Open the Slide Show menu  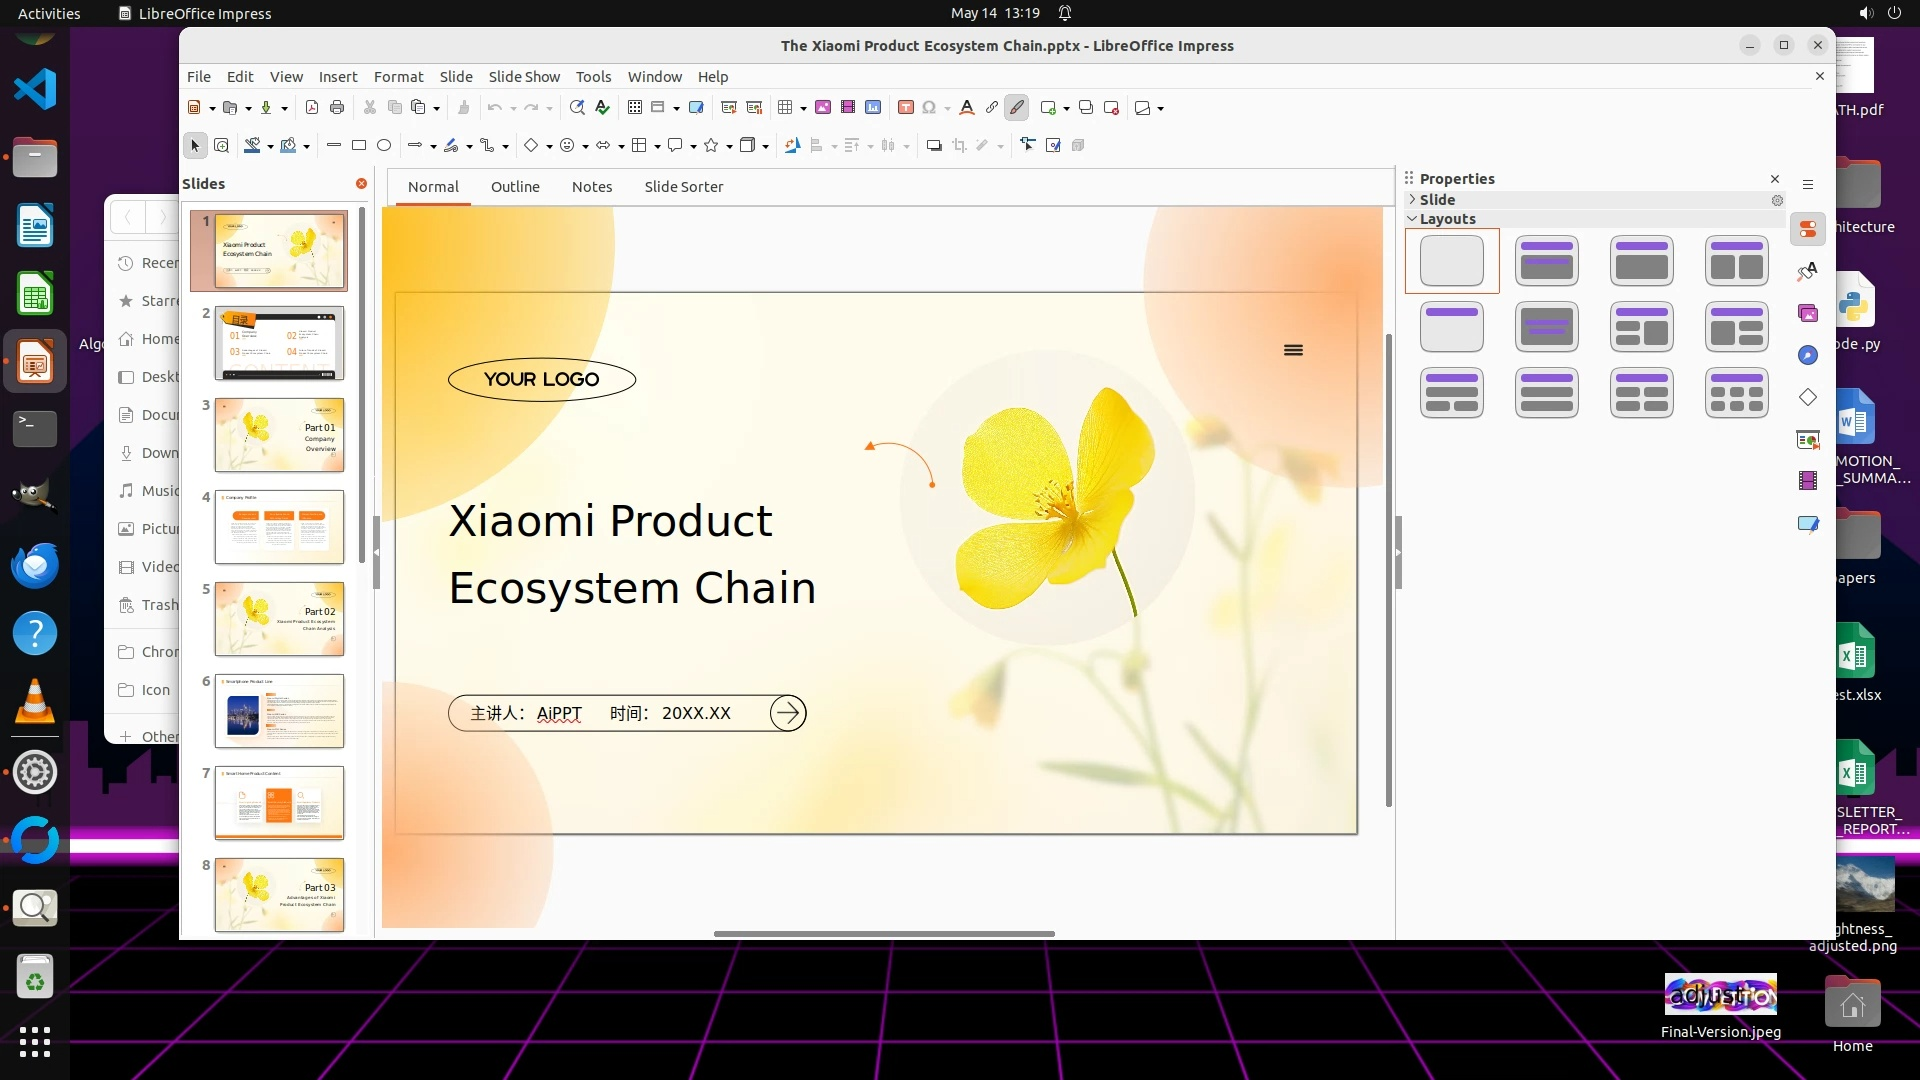tap(524, 77)
